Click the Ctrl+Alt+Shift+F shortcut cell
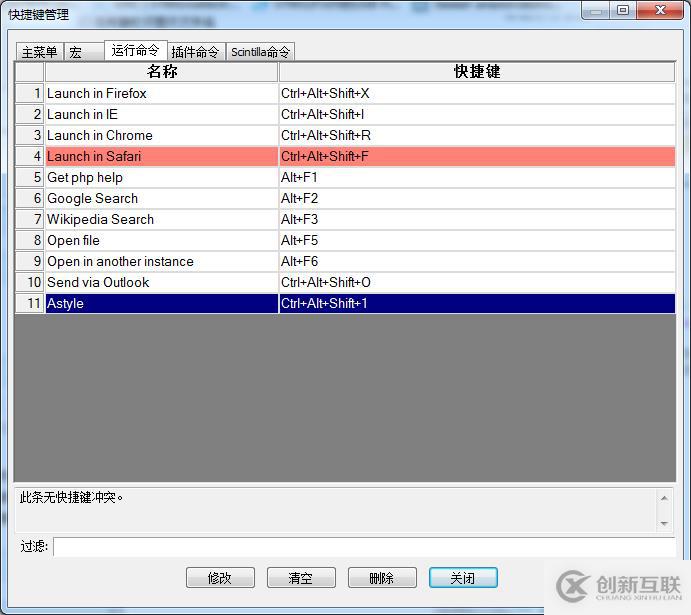Screen dimensions: 691x615 [x=477, y=156]
